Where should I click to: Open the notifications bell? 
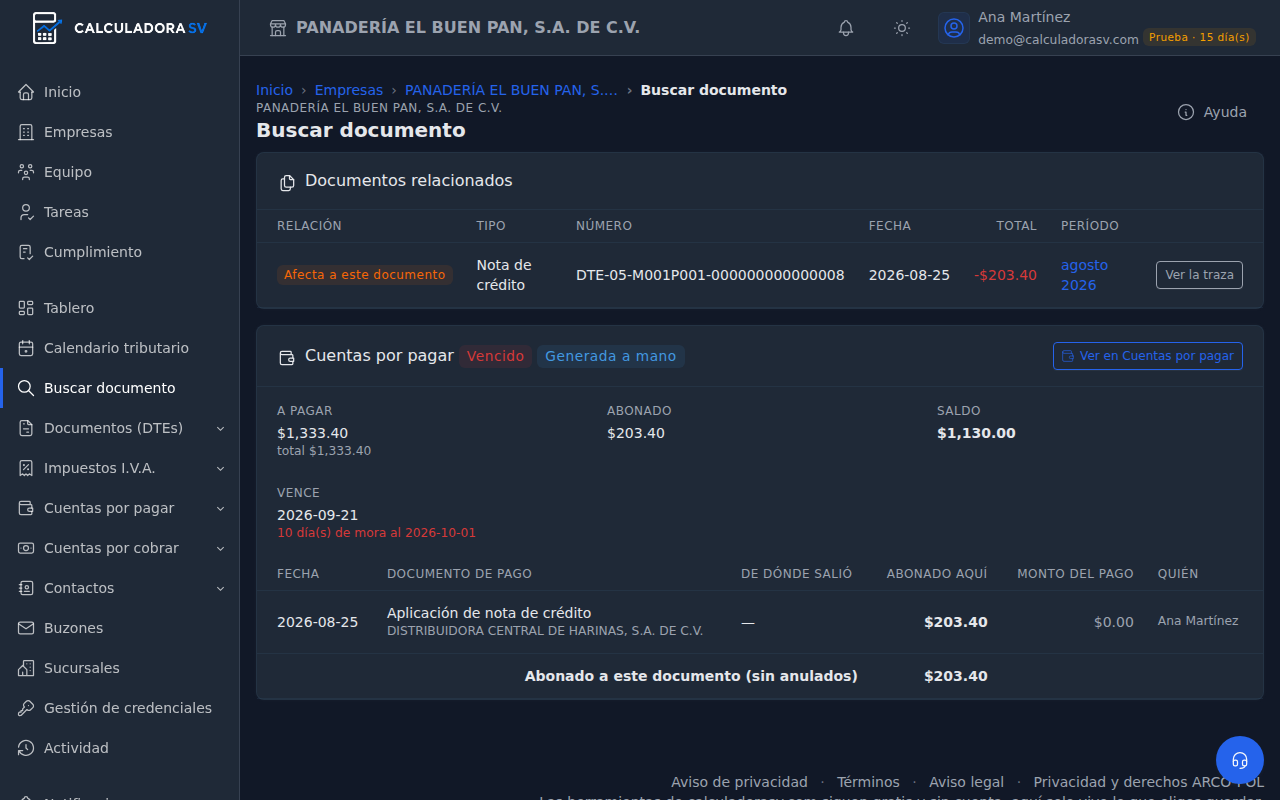click(x=846, y=28)
